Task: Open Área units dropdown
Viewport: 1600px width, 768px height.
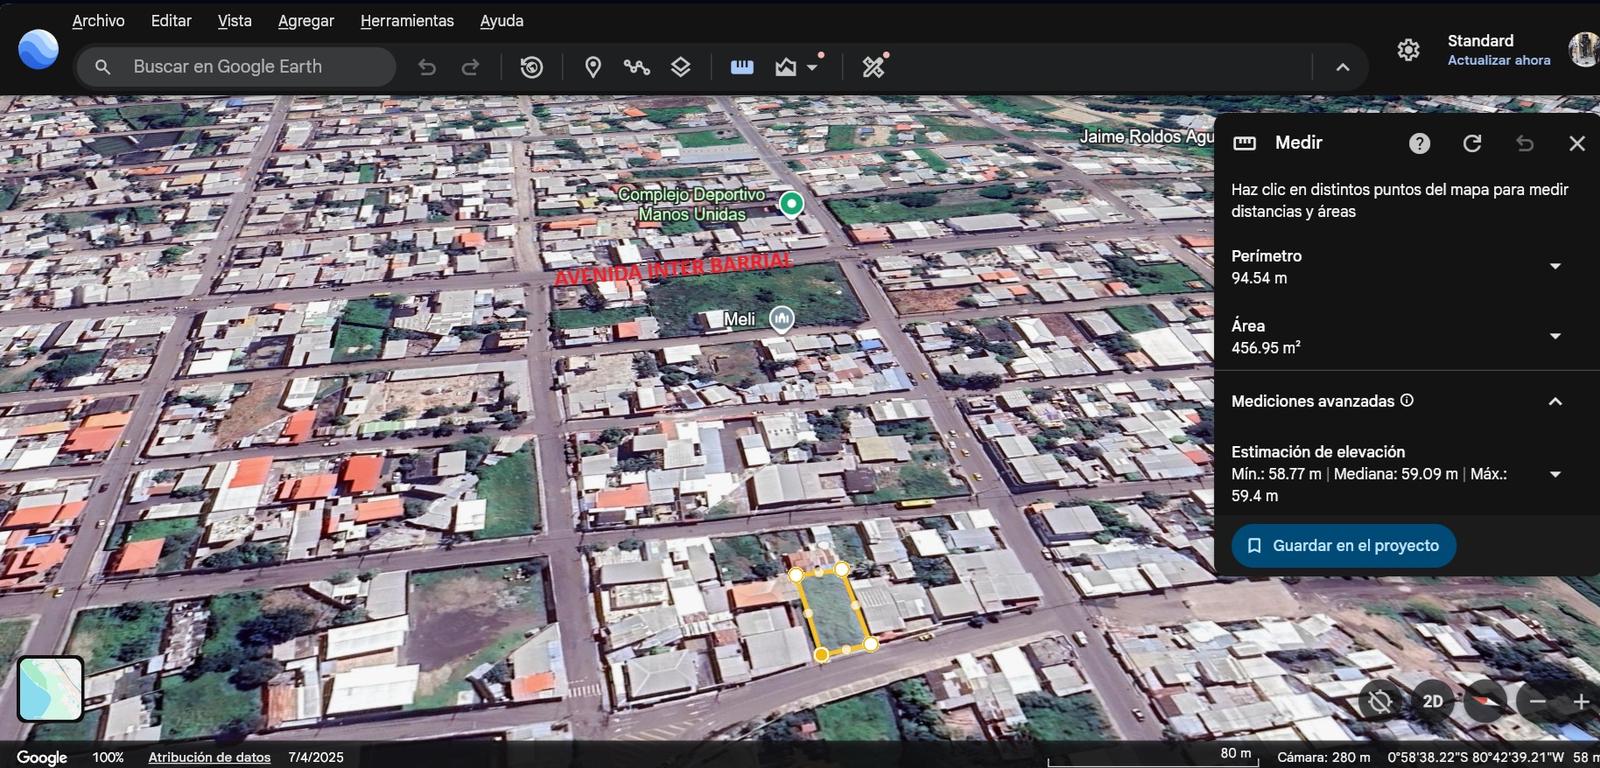Action: (1555, 336)
